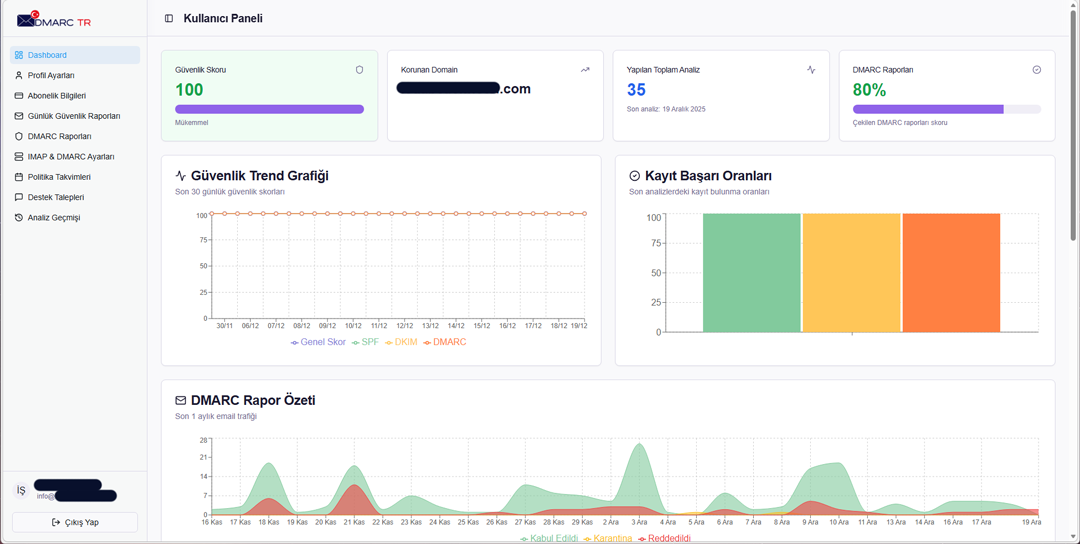Click the purple Güvenlik Skoru progress bar
The width and height of the screenshot is (1080, 544).
tap(269, 109)
